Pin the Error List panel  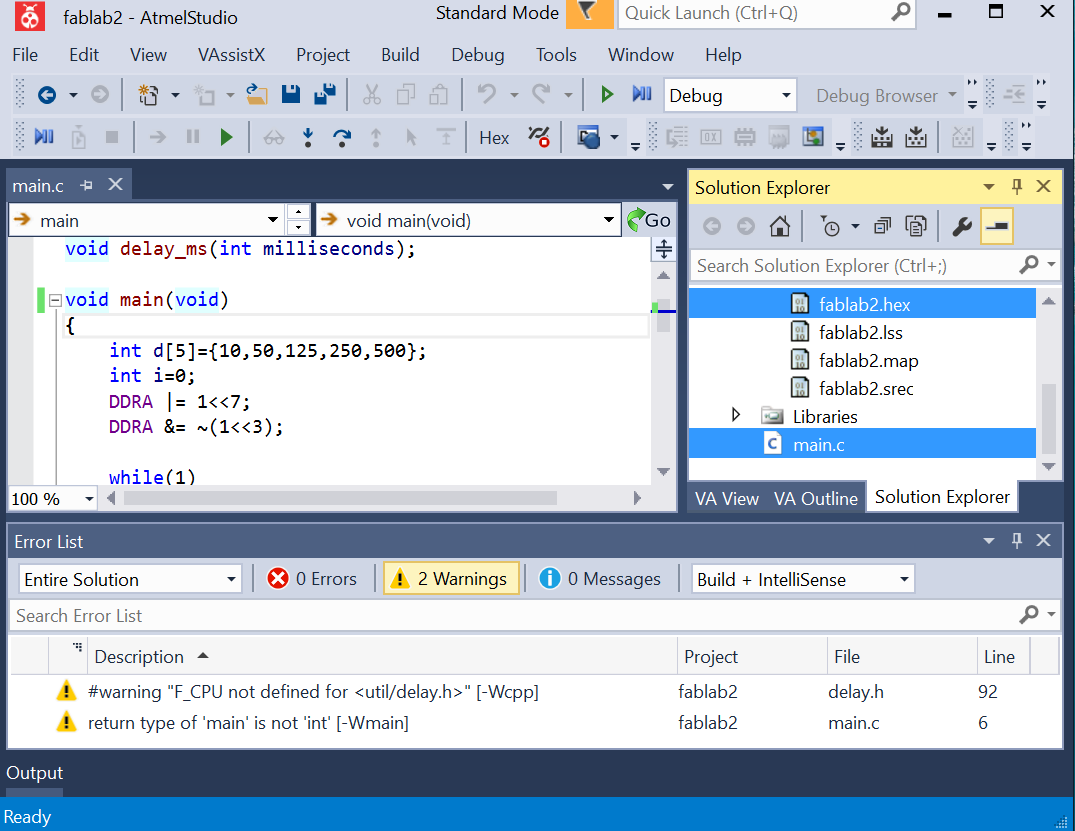(1017, 541)
